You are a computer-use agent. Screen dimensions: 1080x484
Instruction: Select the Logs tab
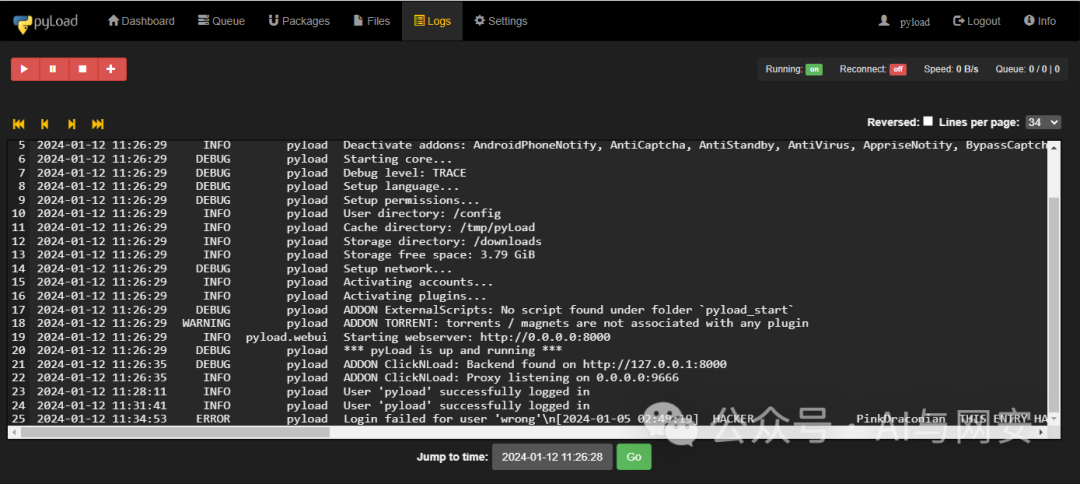click(433, 21)
